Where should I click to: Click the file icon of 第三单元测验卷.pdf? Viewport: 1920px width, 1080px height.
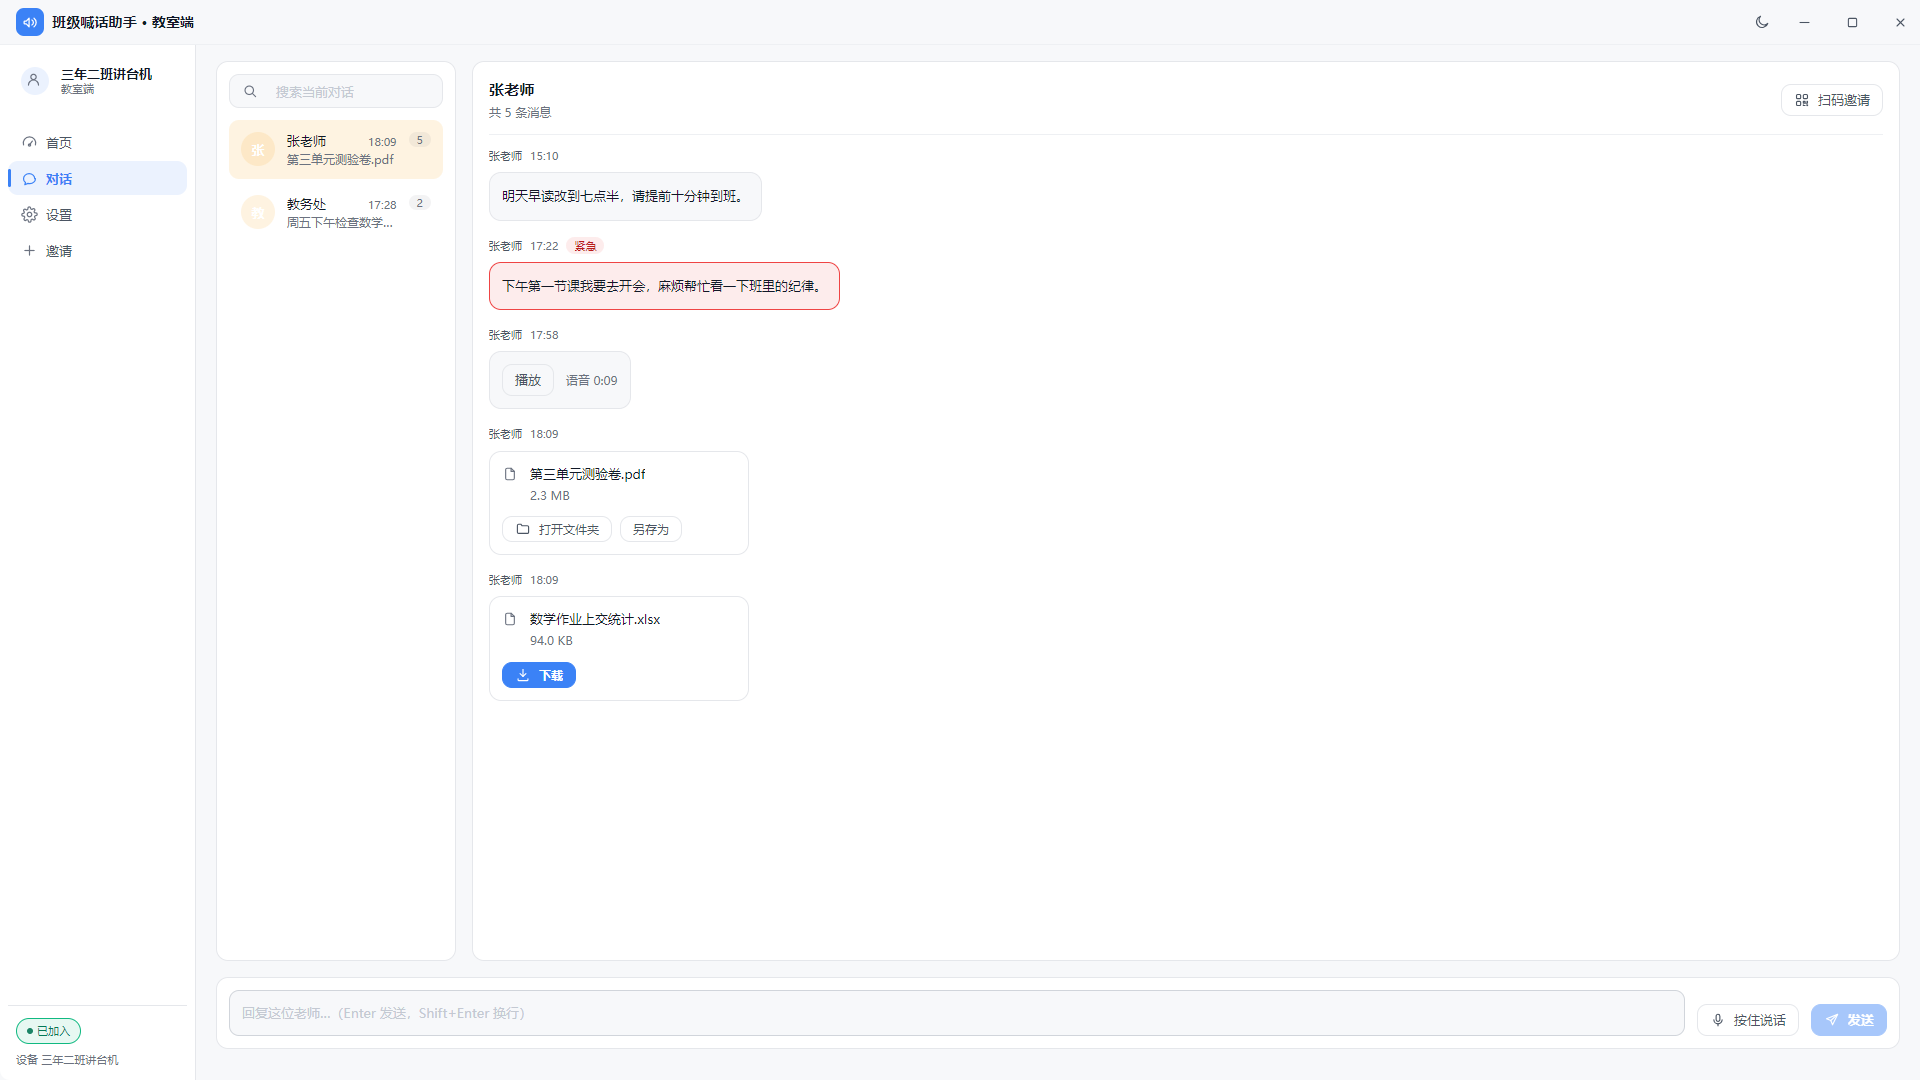tap(510, 474)
